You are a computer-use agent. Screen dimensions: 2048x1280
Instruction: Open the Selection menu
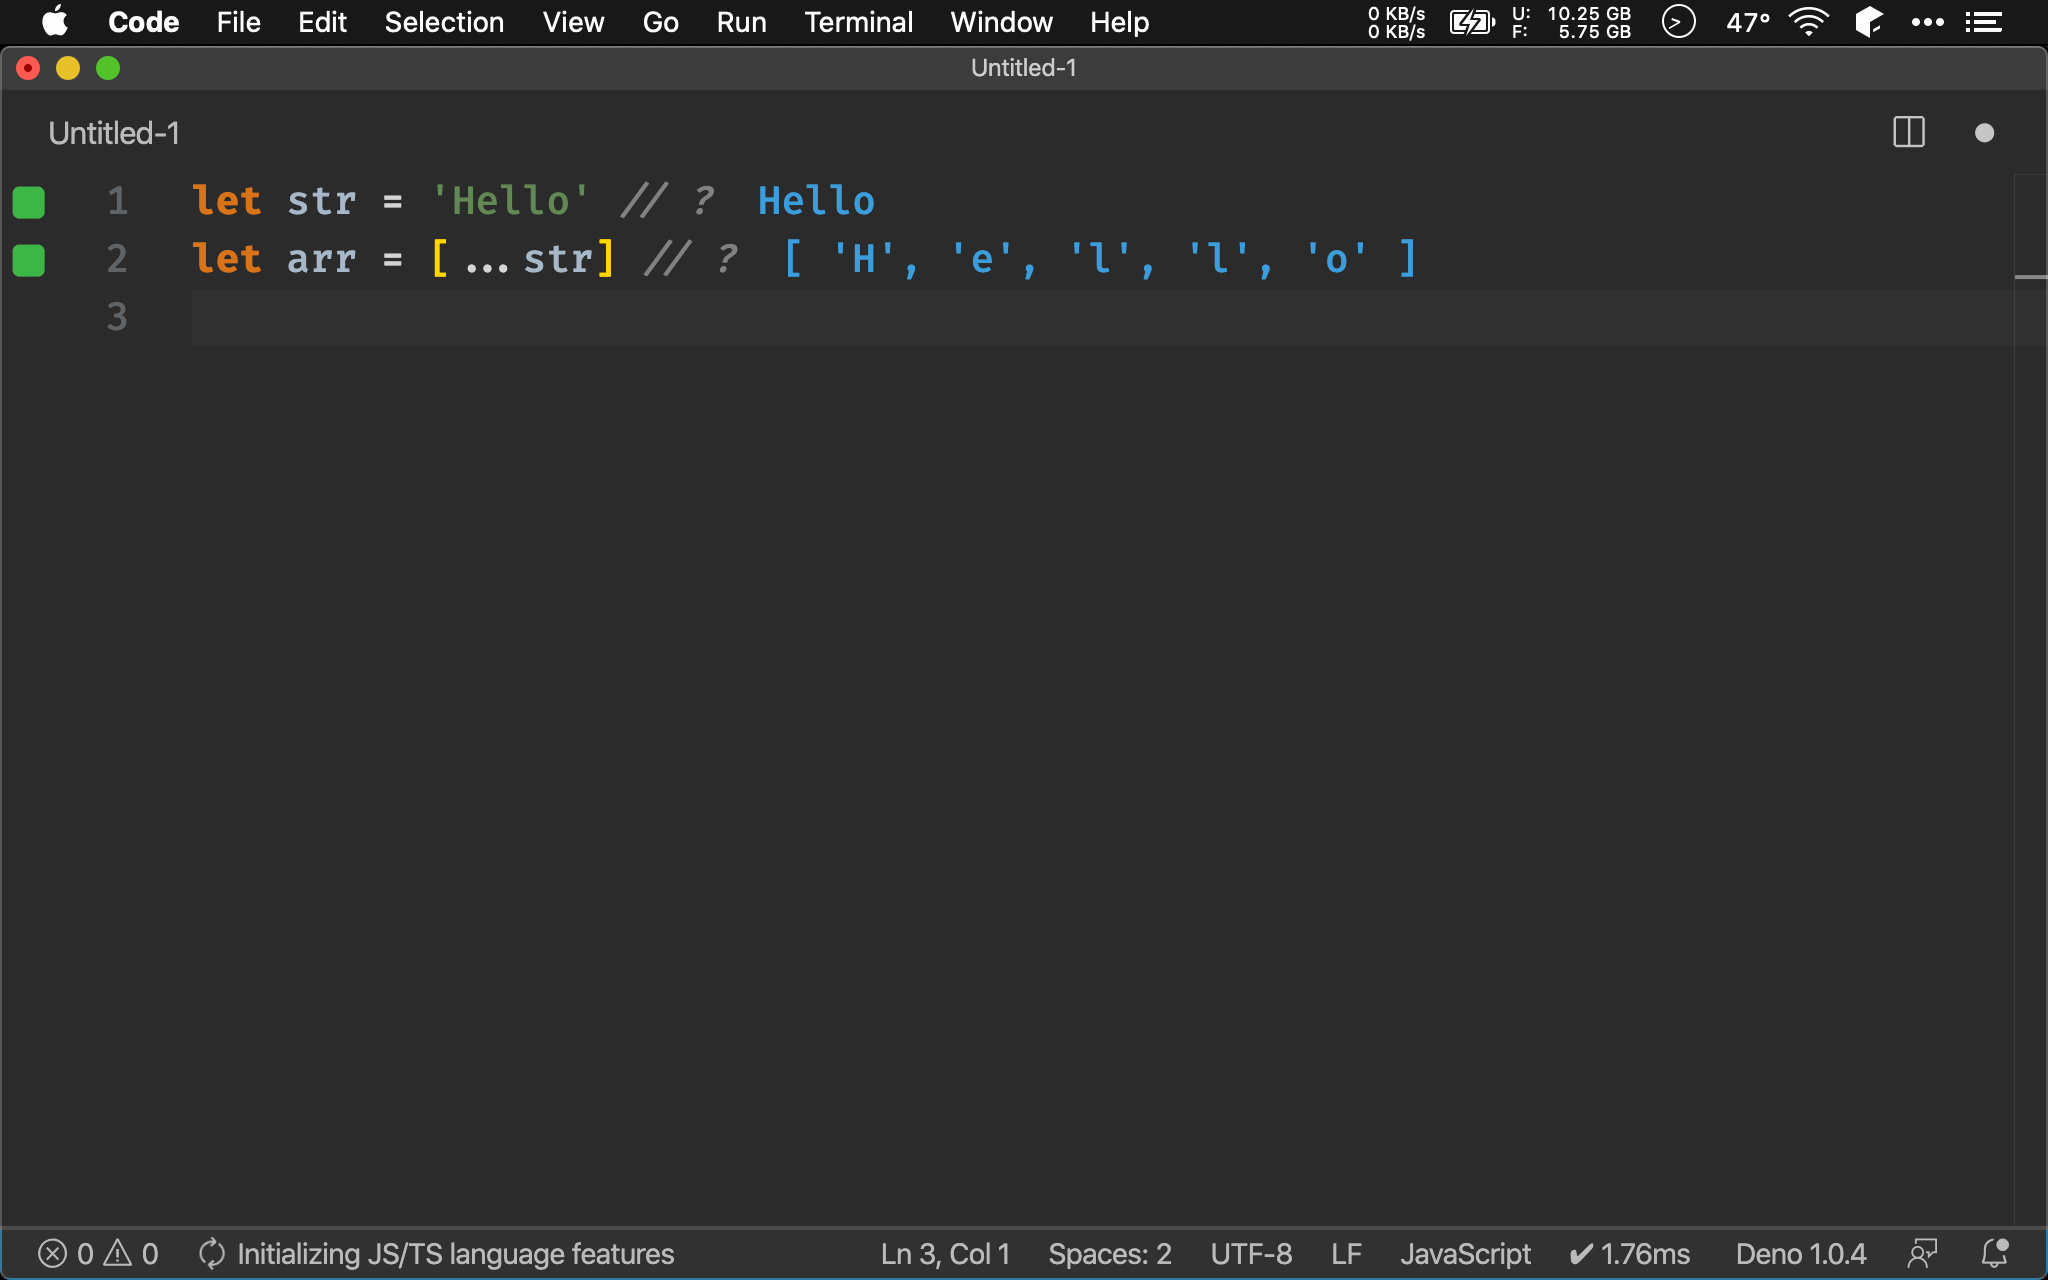444,22
